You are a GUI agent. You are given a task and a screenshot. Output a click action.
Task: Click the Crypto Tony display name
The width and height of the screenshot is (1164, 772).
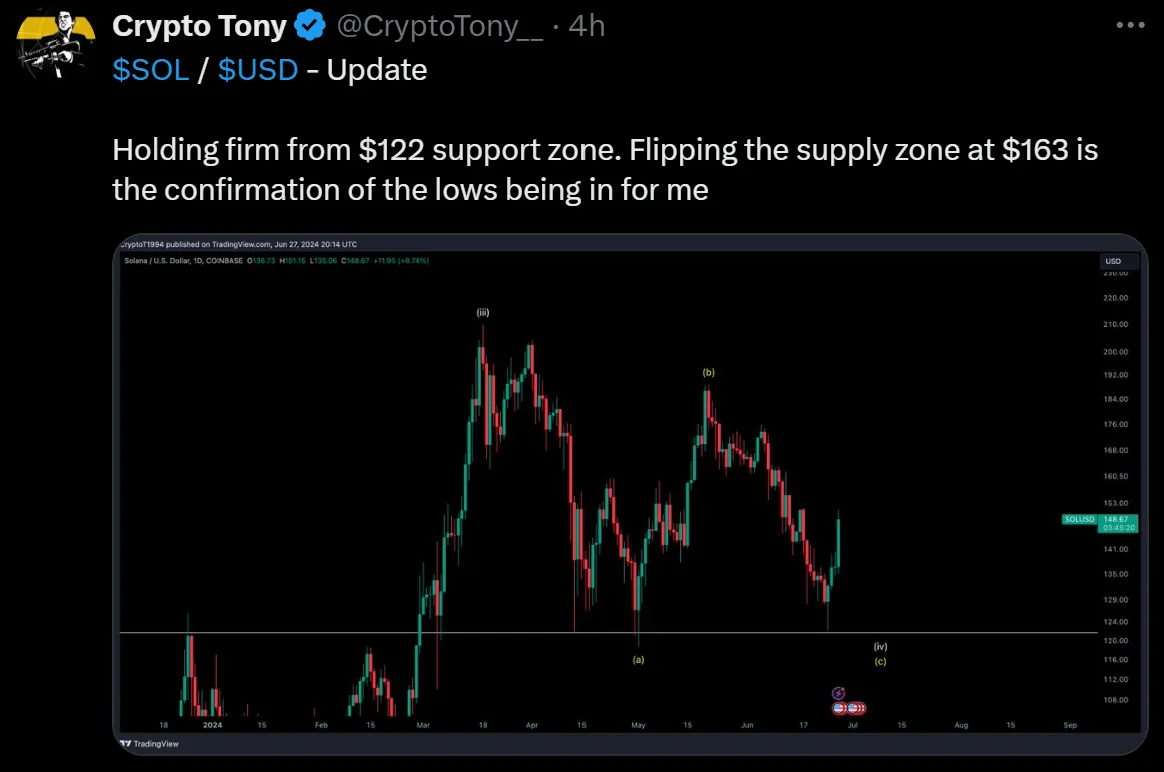(199, 26)
